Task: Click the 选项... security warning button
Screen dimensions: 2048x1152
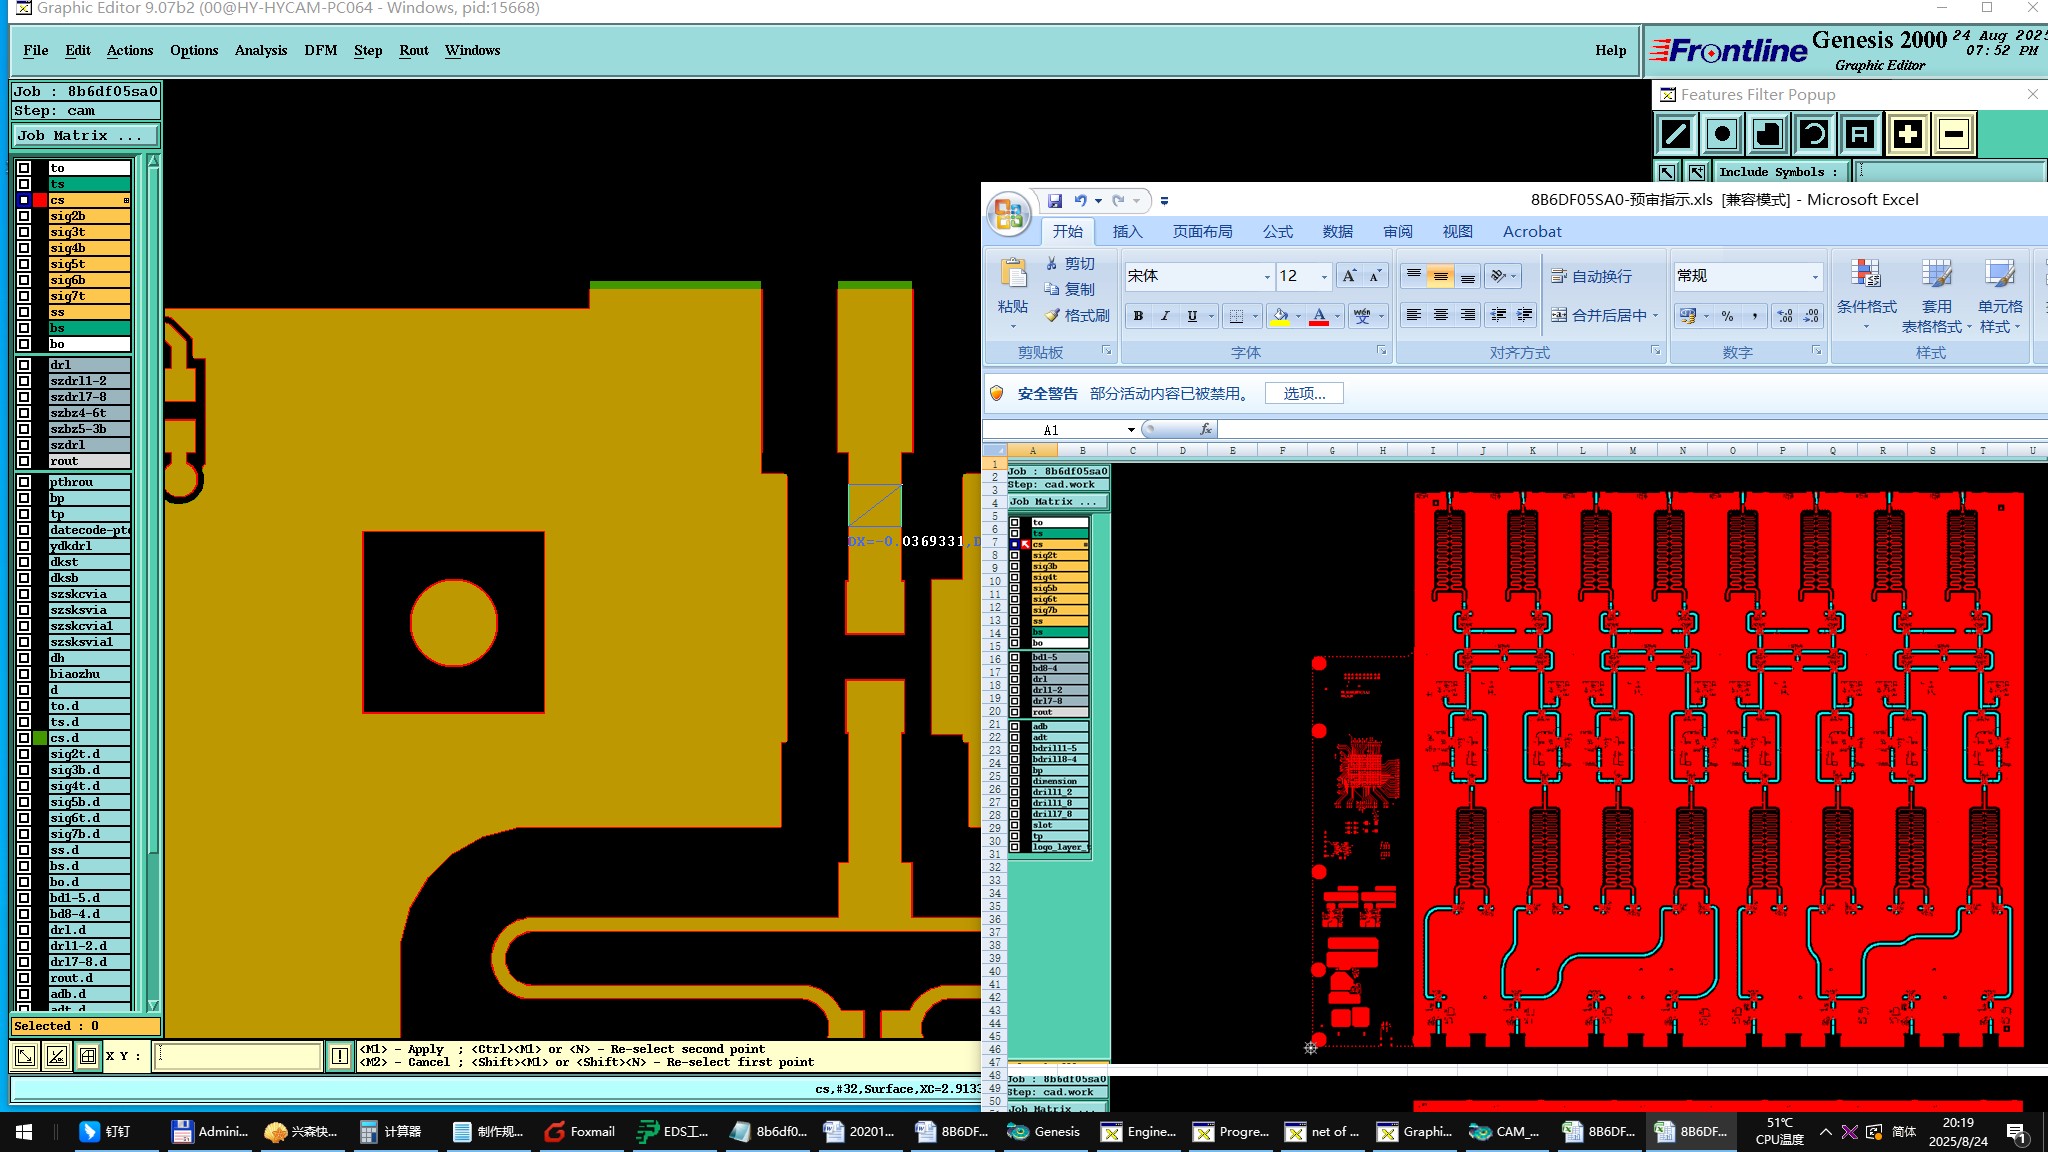Action: coord(1303,394)
